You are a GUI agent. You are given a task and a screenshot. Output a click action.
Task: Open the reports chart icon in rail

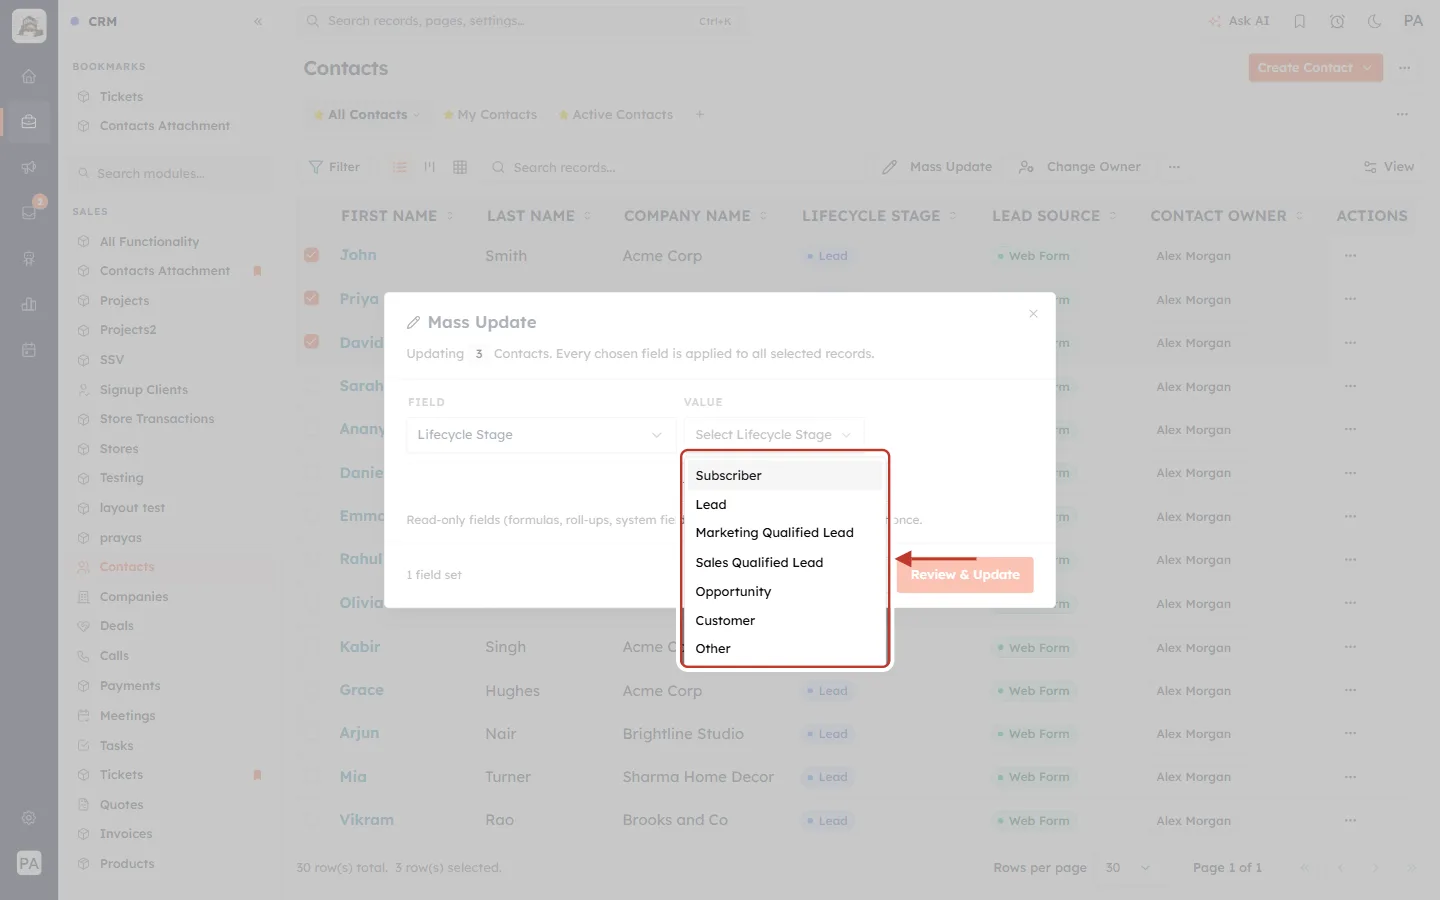[29, 305]
